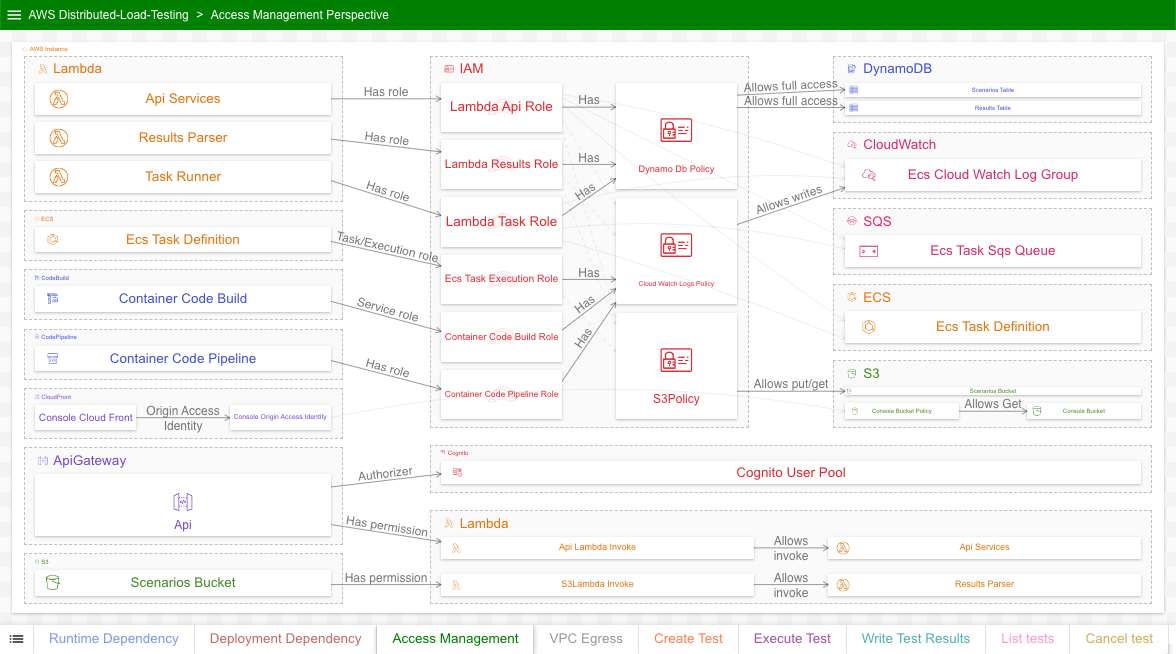Viewport: 1176px width, 654px height.
Task: Click the ECS Task Definition icon on the right
Action: [868, 327]
